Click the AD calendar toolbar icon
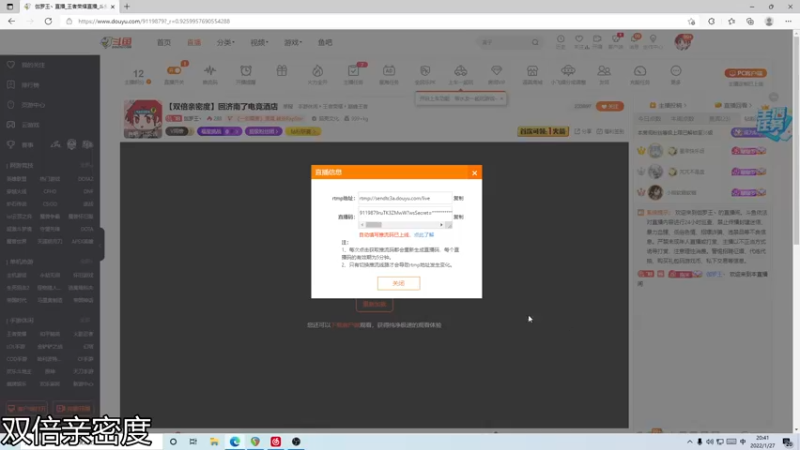 (x=389, y=70)
